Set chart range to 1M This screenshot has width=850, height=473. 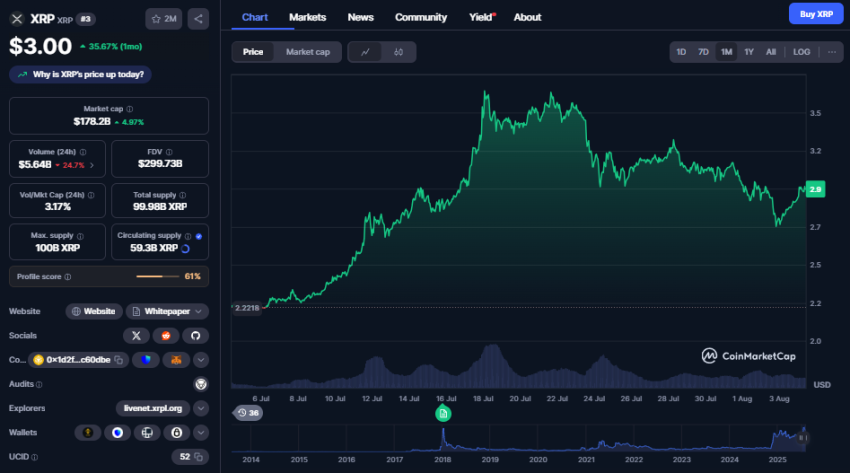coord(726,52)
